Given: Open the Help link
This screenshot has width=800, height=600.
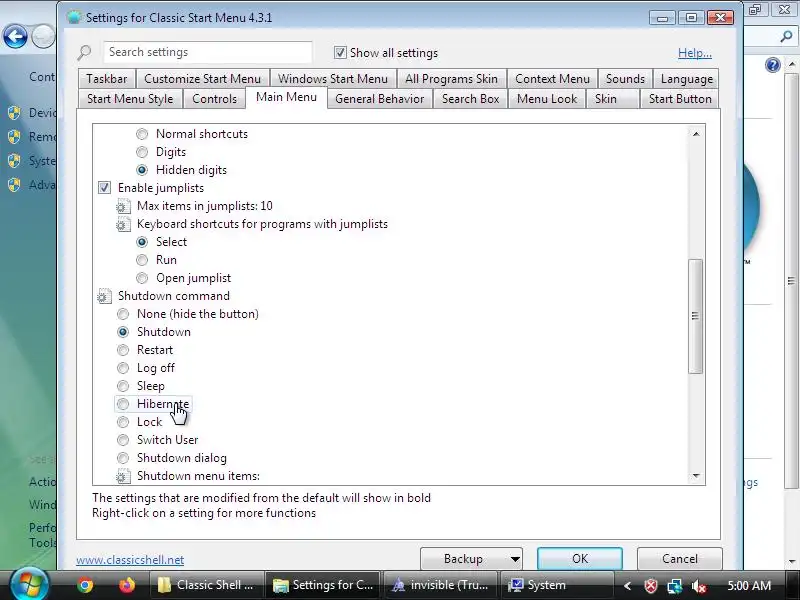Looking at the screenshot, I should point(694,53).
